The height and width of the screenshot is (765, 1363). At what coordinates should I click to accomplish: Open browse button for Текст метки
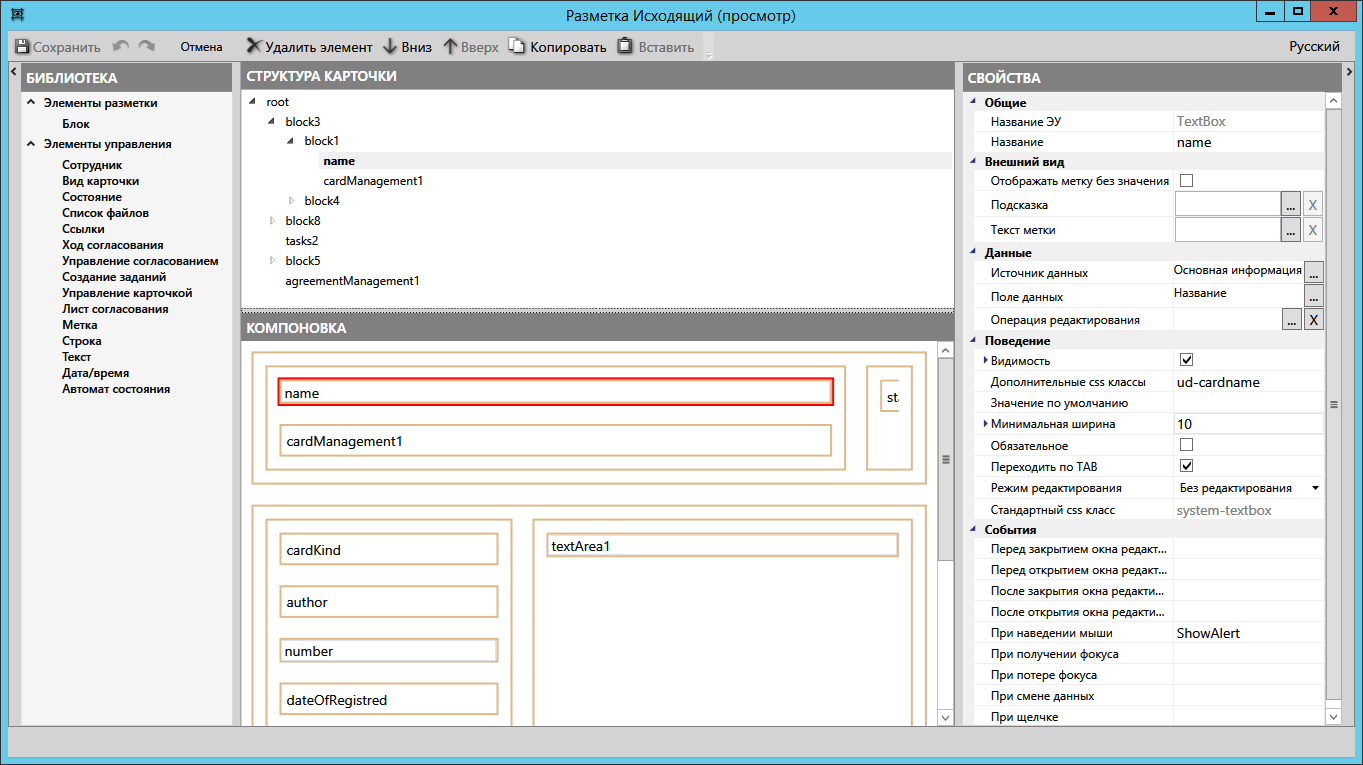(1291, 230)
